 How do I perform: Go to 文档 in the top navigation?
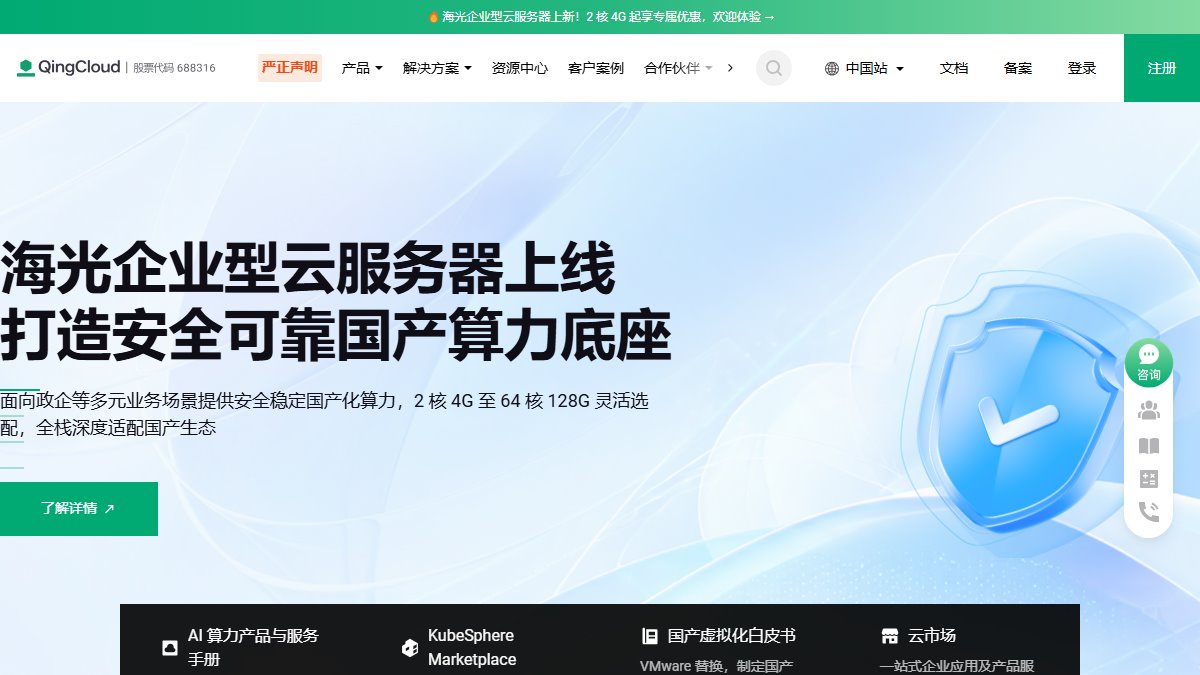click(x=954, y=68)
